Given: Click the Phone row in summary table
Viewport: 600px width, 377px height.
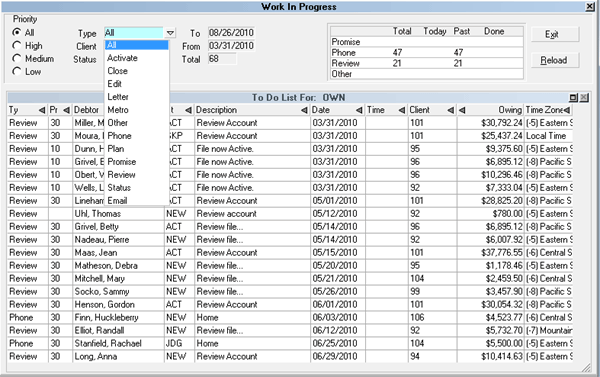Looking at the screenshot, I should (x=427, y=52).
